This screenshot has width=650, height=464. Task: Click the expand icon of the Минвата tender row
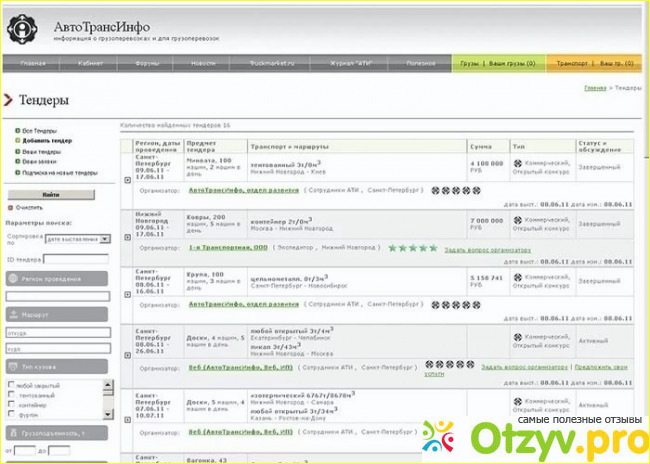tap(127, 180)
